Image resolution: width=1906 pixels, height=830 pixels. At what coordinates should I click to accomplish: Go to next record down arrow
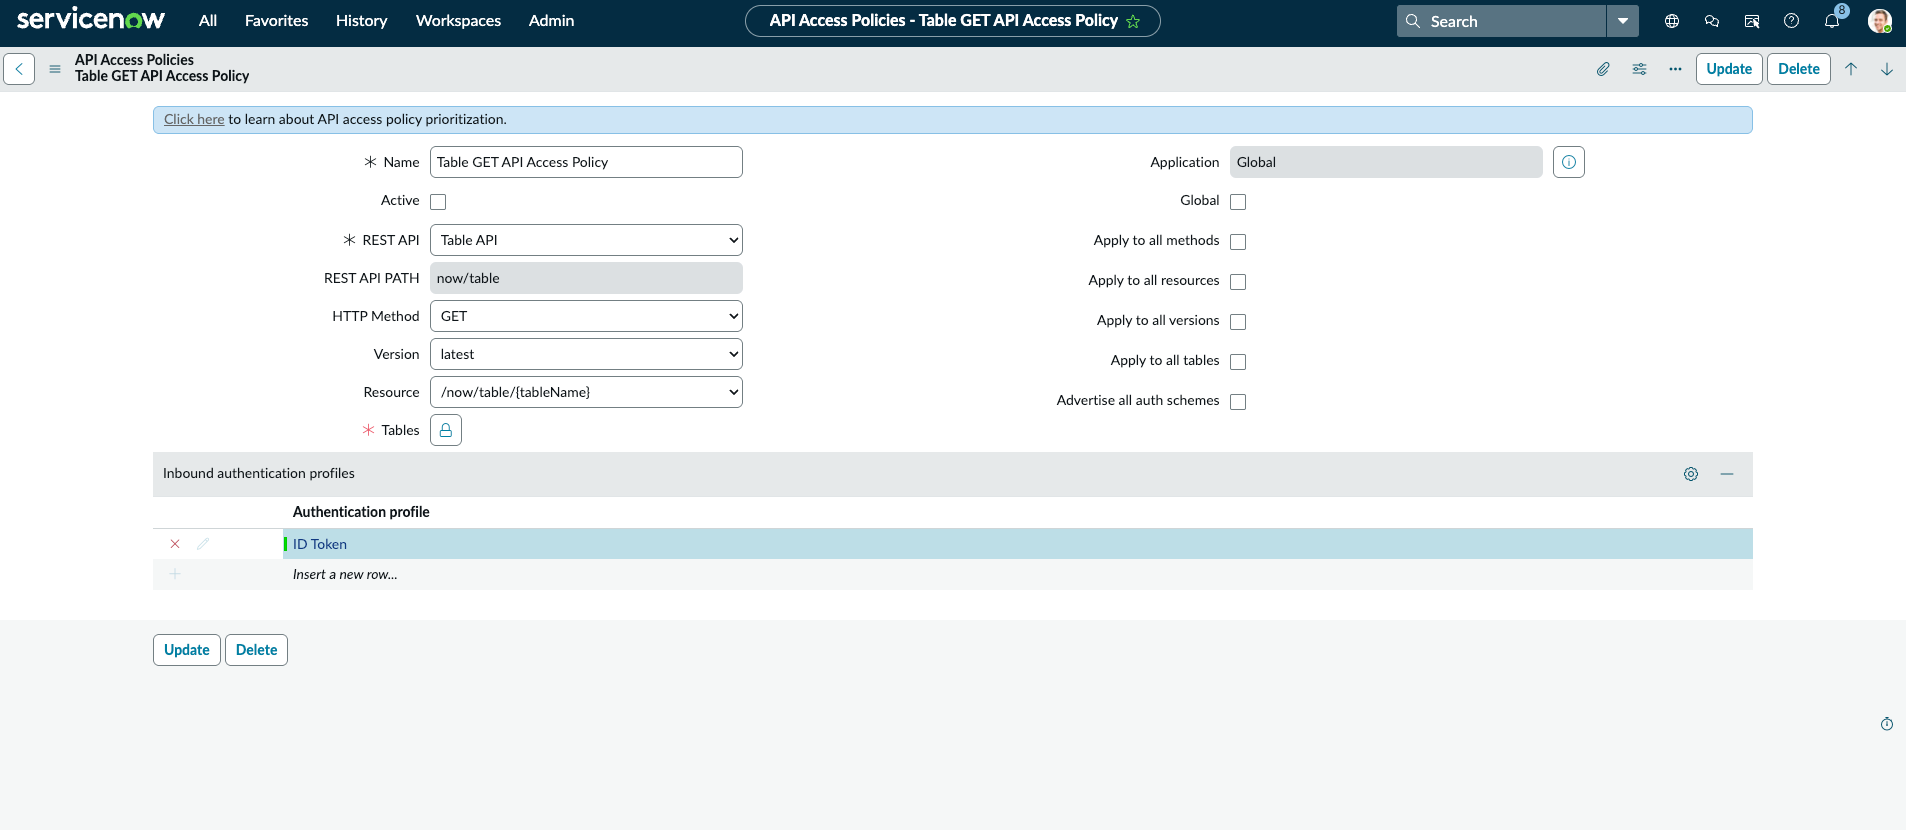(1887, 69)
